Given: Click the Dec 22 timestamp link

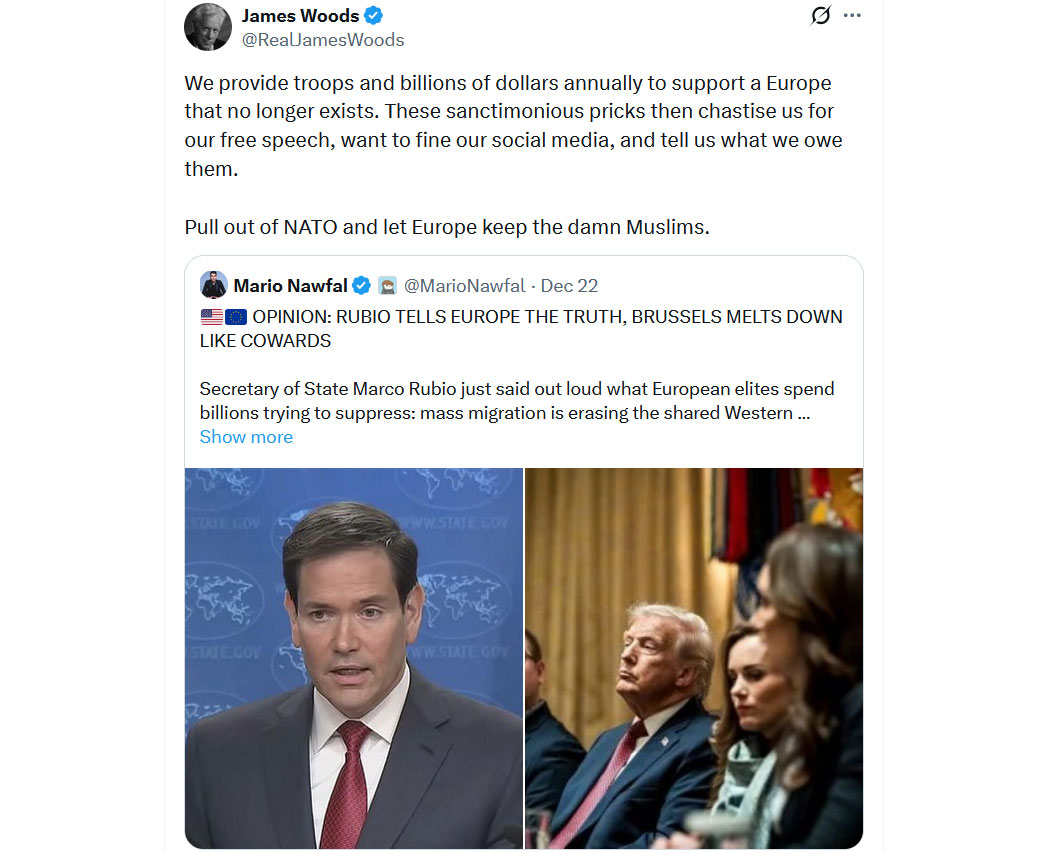Looking at the screenshot, I should pos(569,286).
